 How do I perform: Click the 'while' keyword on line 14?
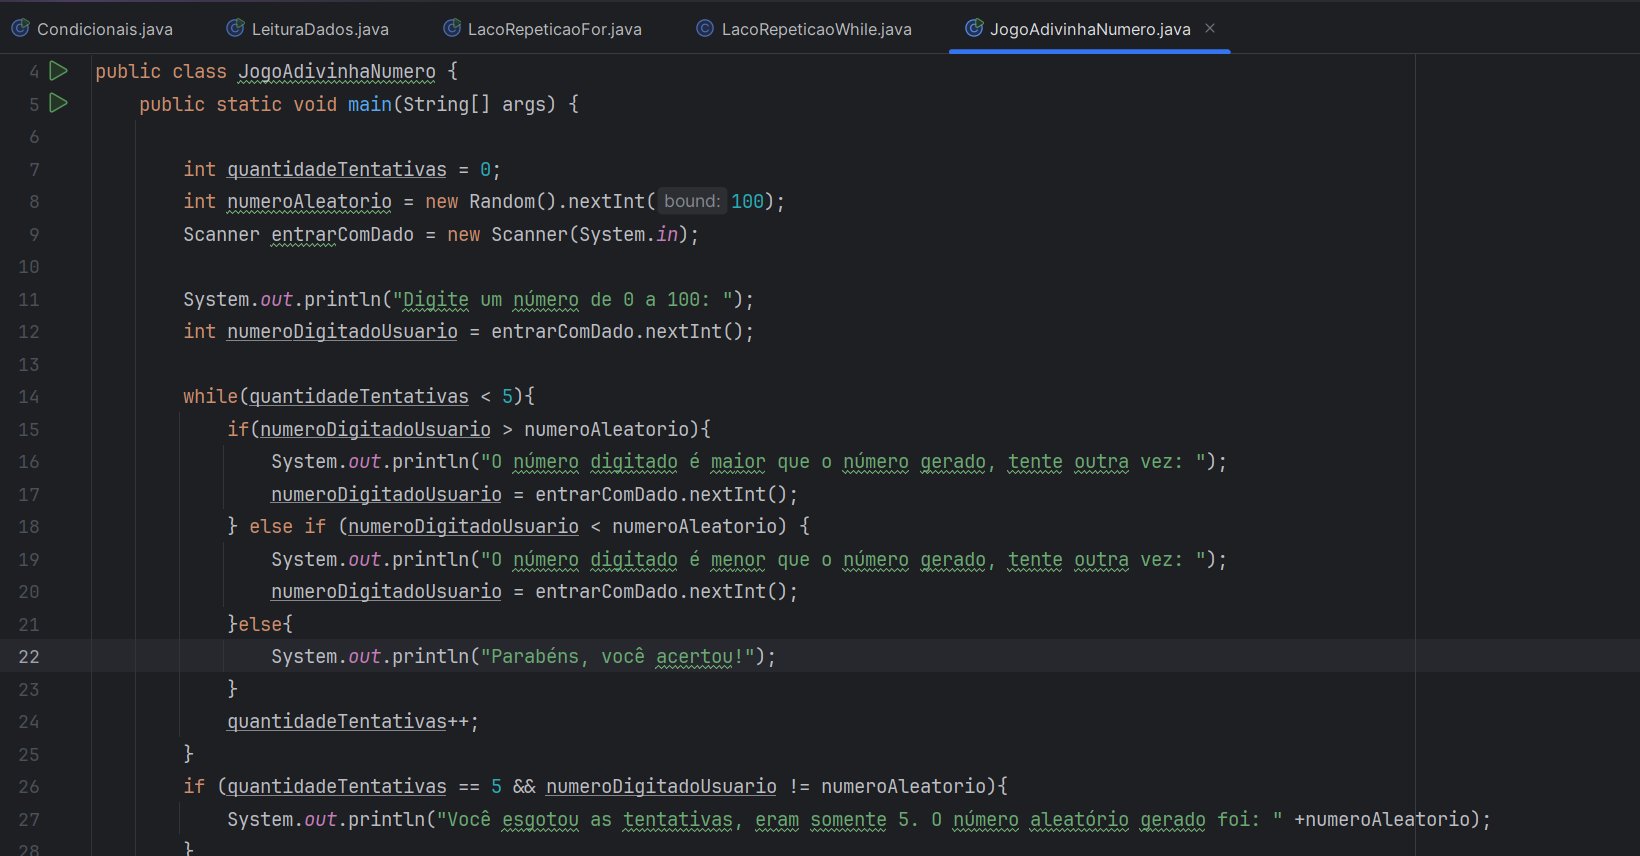coord(210,397)
